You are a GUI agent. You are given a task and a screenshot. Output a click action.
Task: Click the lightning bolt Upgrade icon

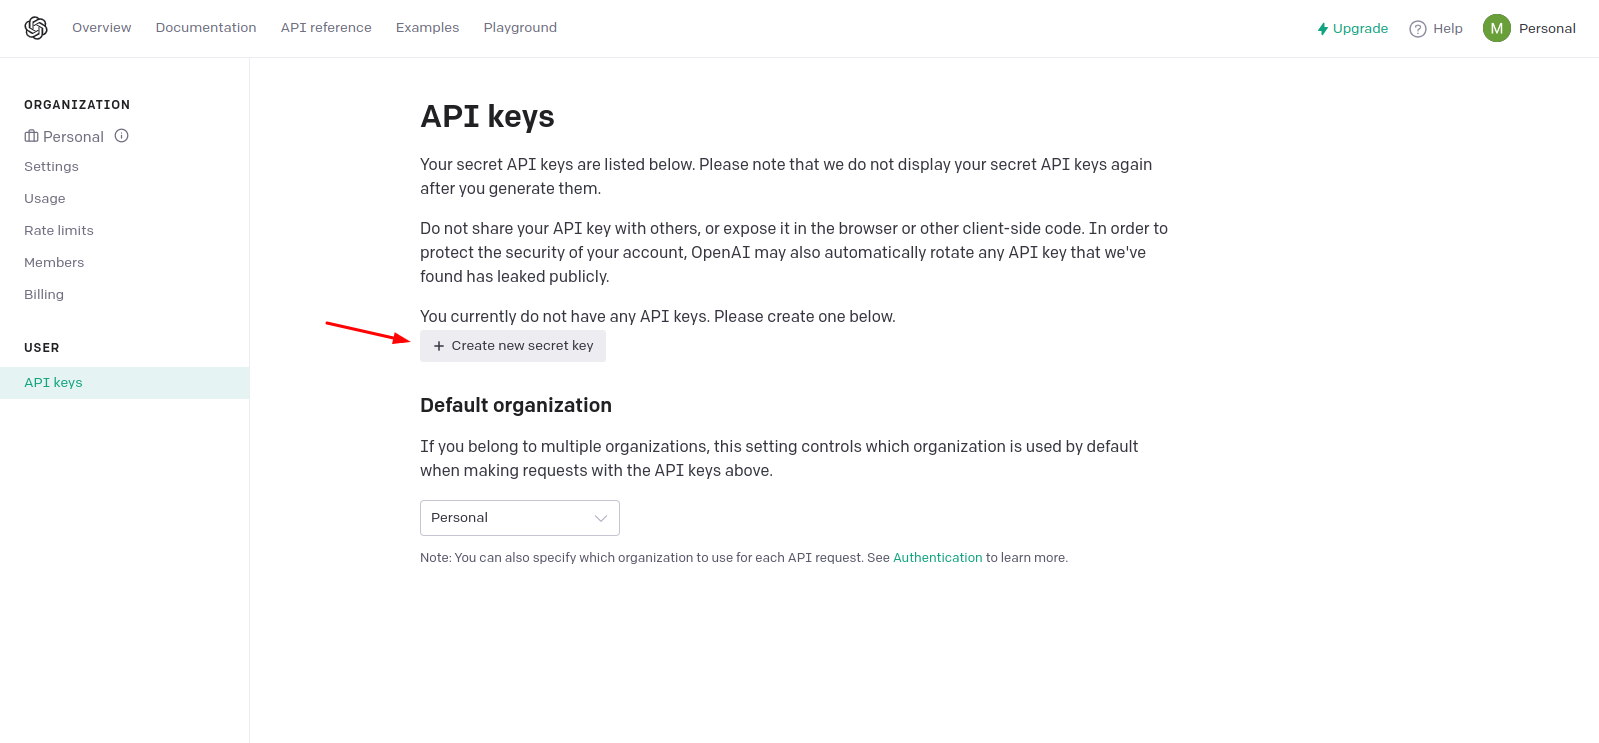click(1323, 29)
